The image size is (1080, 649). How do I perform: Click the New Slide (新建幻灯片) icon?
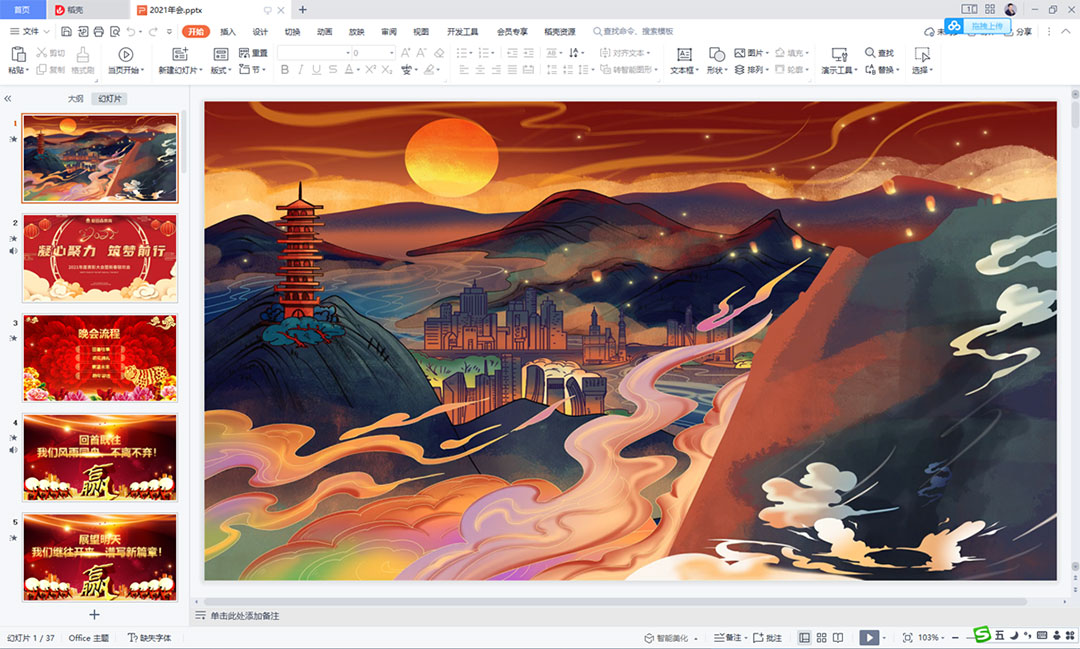[x=180, y=55]
